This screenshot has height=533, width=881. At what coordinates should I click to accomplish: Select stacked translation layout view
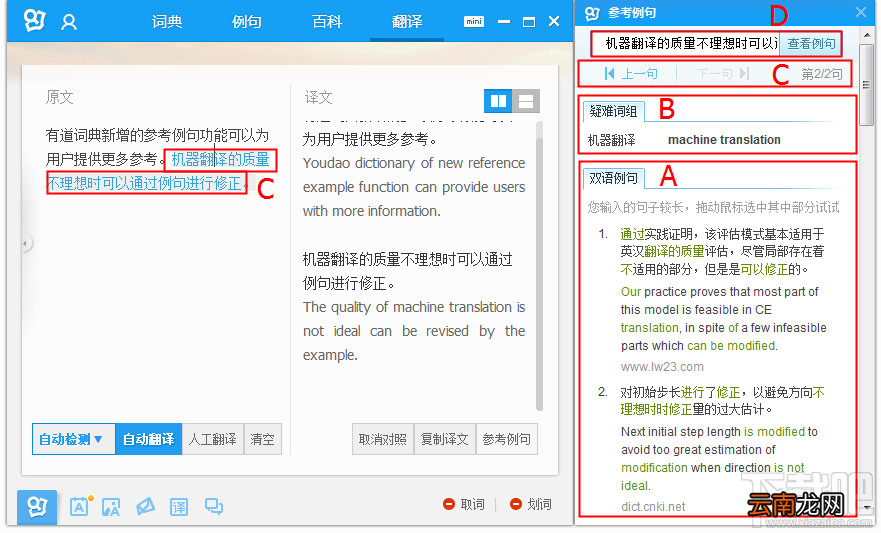[526, 101]
